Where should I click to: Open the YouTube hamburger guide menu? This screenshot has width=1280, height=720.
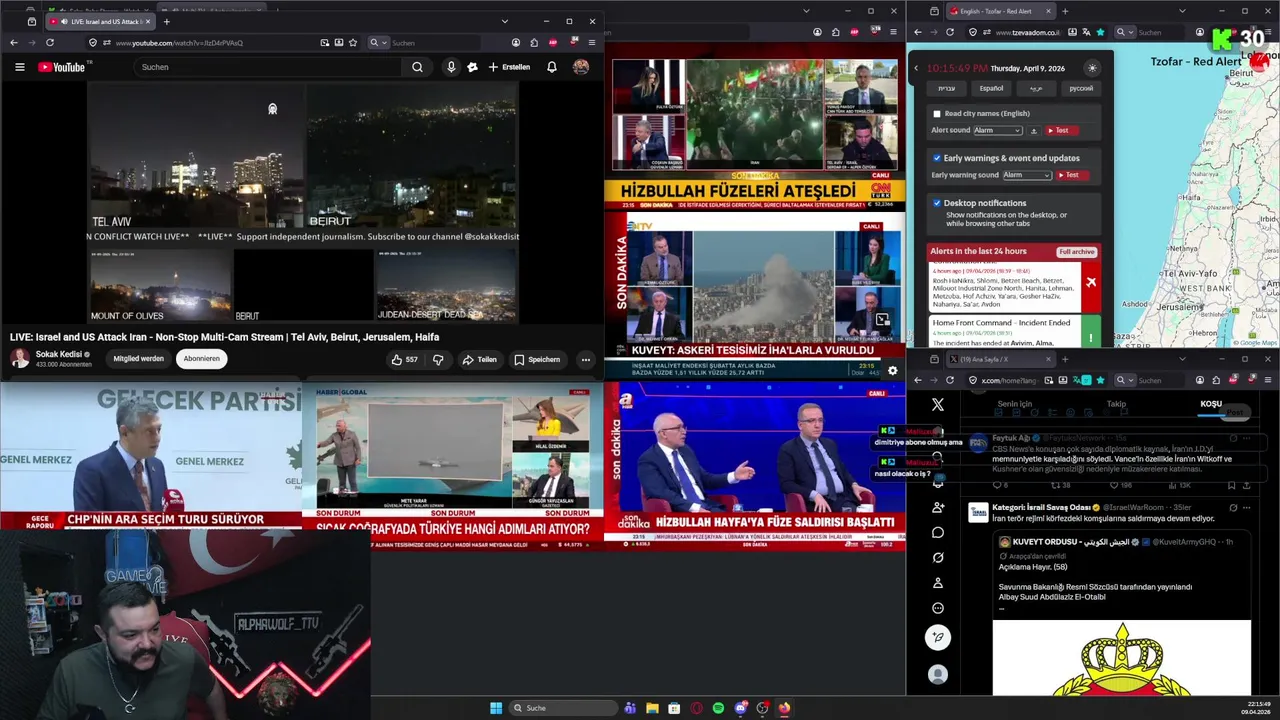point(19,67)
